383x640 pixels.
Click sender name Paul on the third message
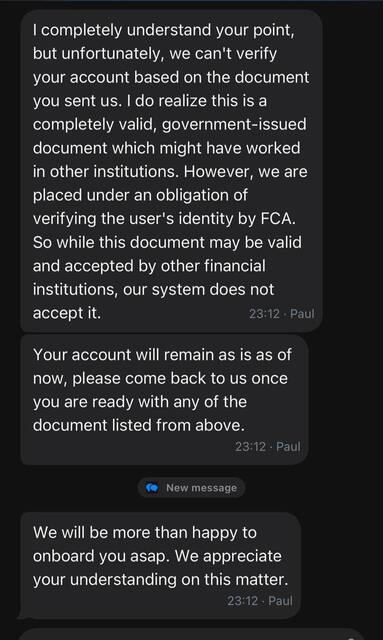point(281,601)
